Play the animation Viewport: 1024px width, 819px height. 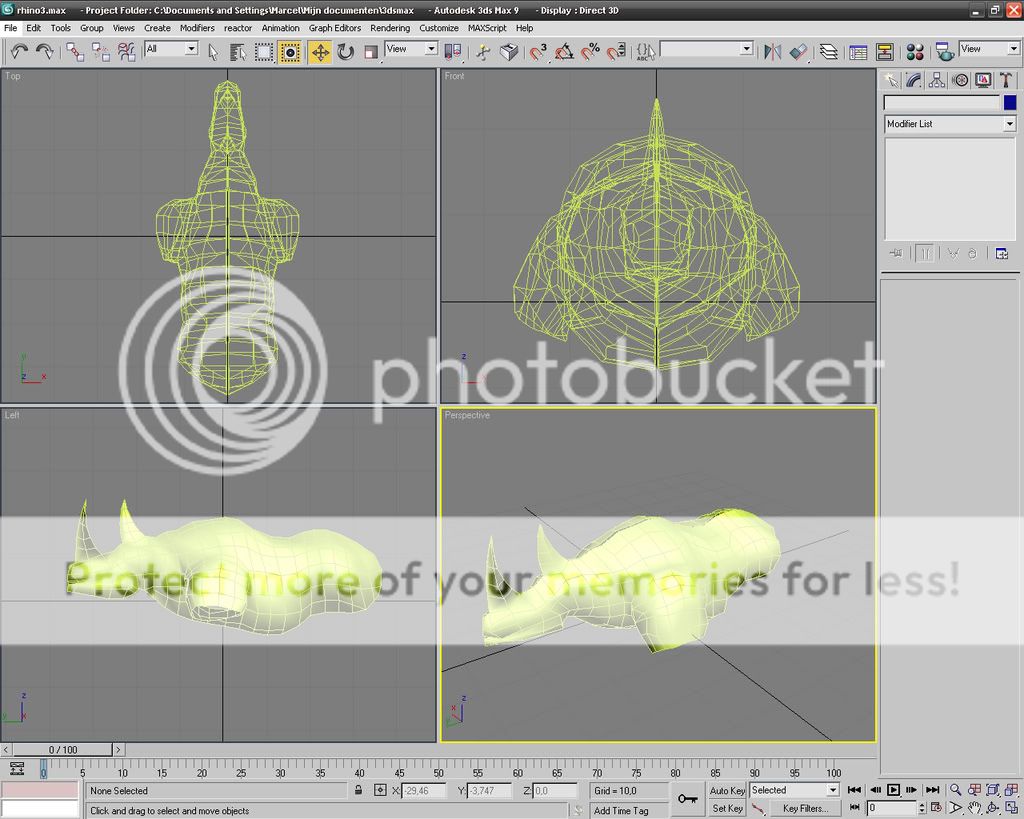click(894, 790)
